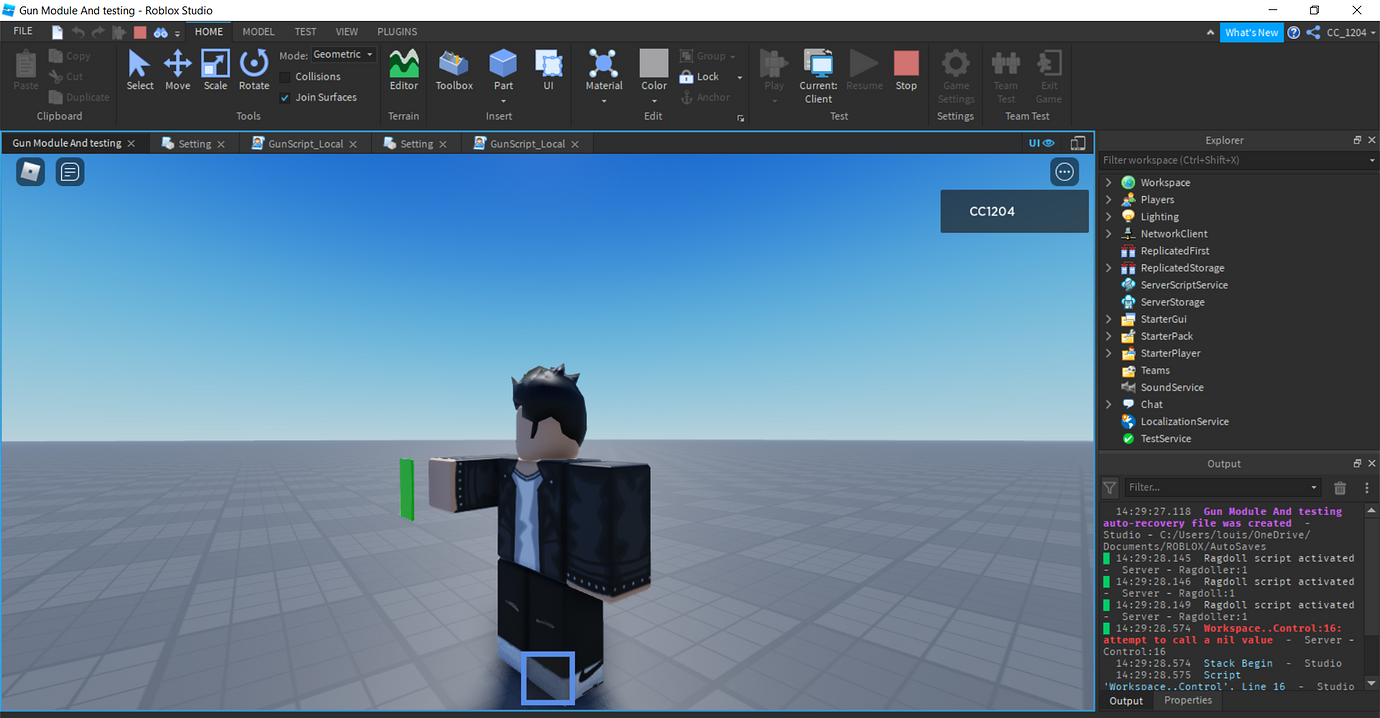The image size is (1380, 718).
Task: Select Lighting in Explorer
Action: (1159, 217)
